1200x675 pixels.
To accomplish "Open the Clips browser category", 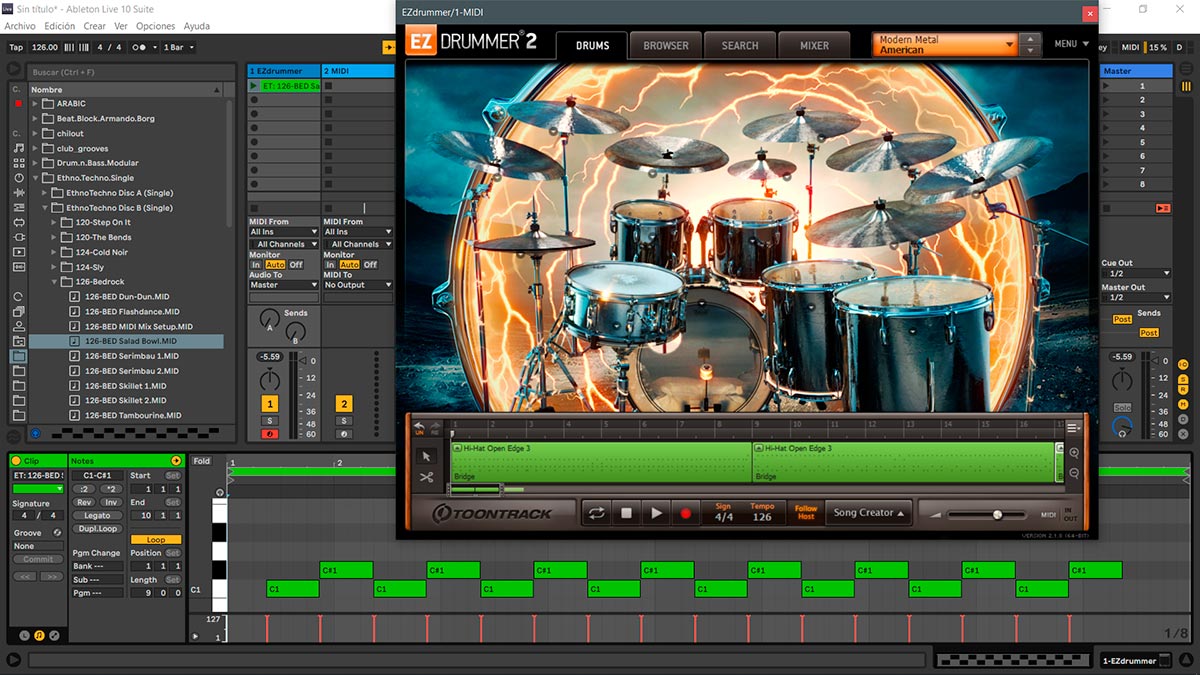I will (18, 252).
